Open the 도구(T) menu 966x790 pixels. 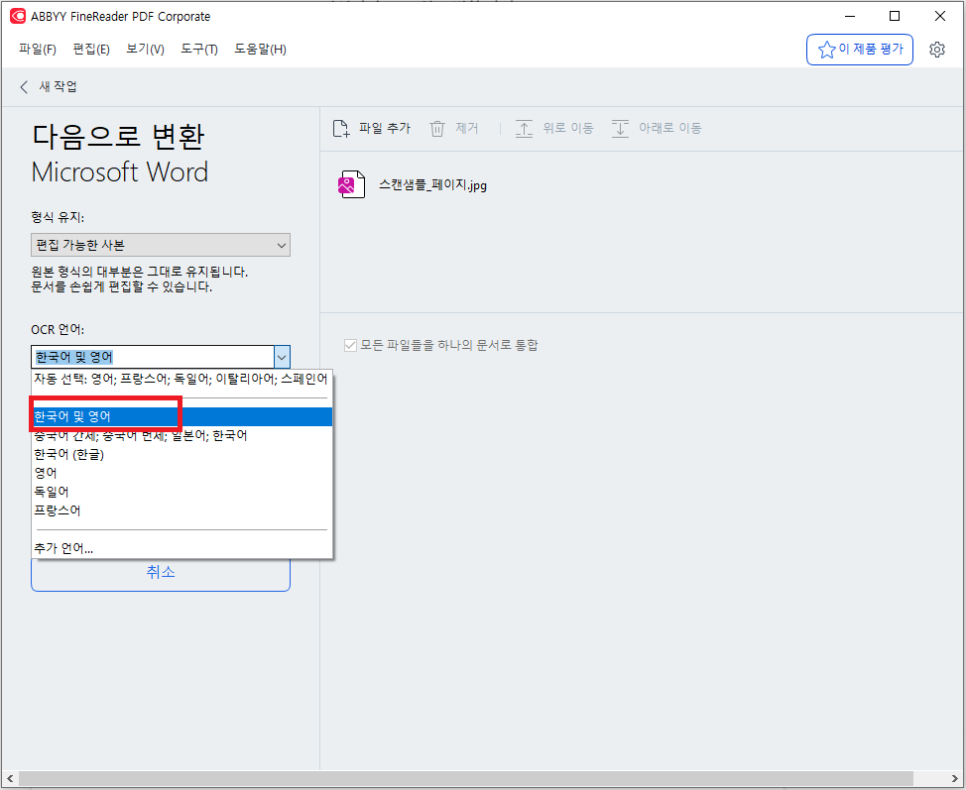tap(199, 49)
